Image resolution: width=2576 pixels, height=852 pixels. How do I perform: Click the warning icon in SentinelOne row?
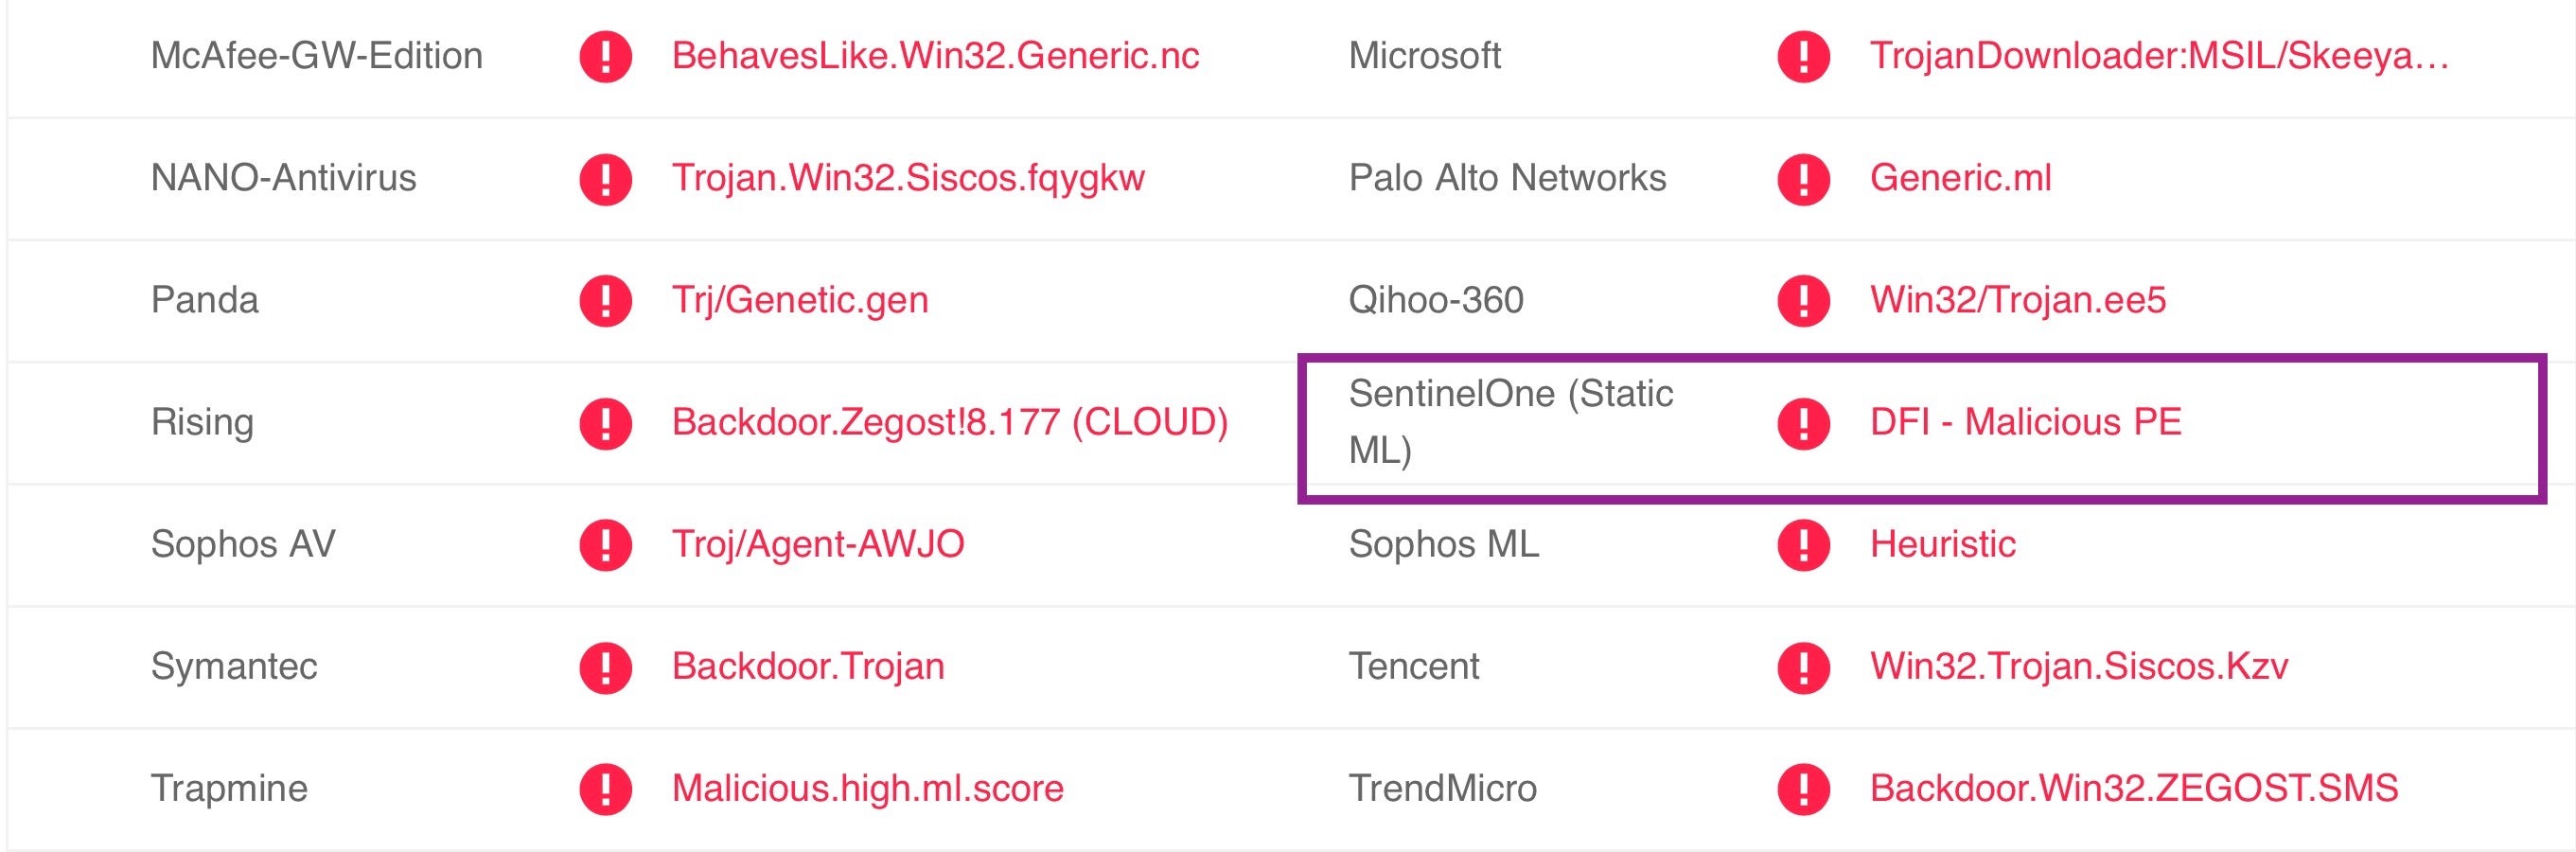(x=1803, y=423)
